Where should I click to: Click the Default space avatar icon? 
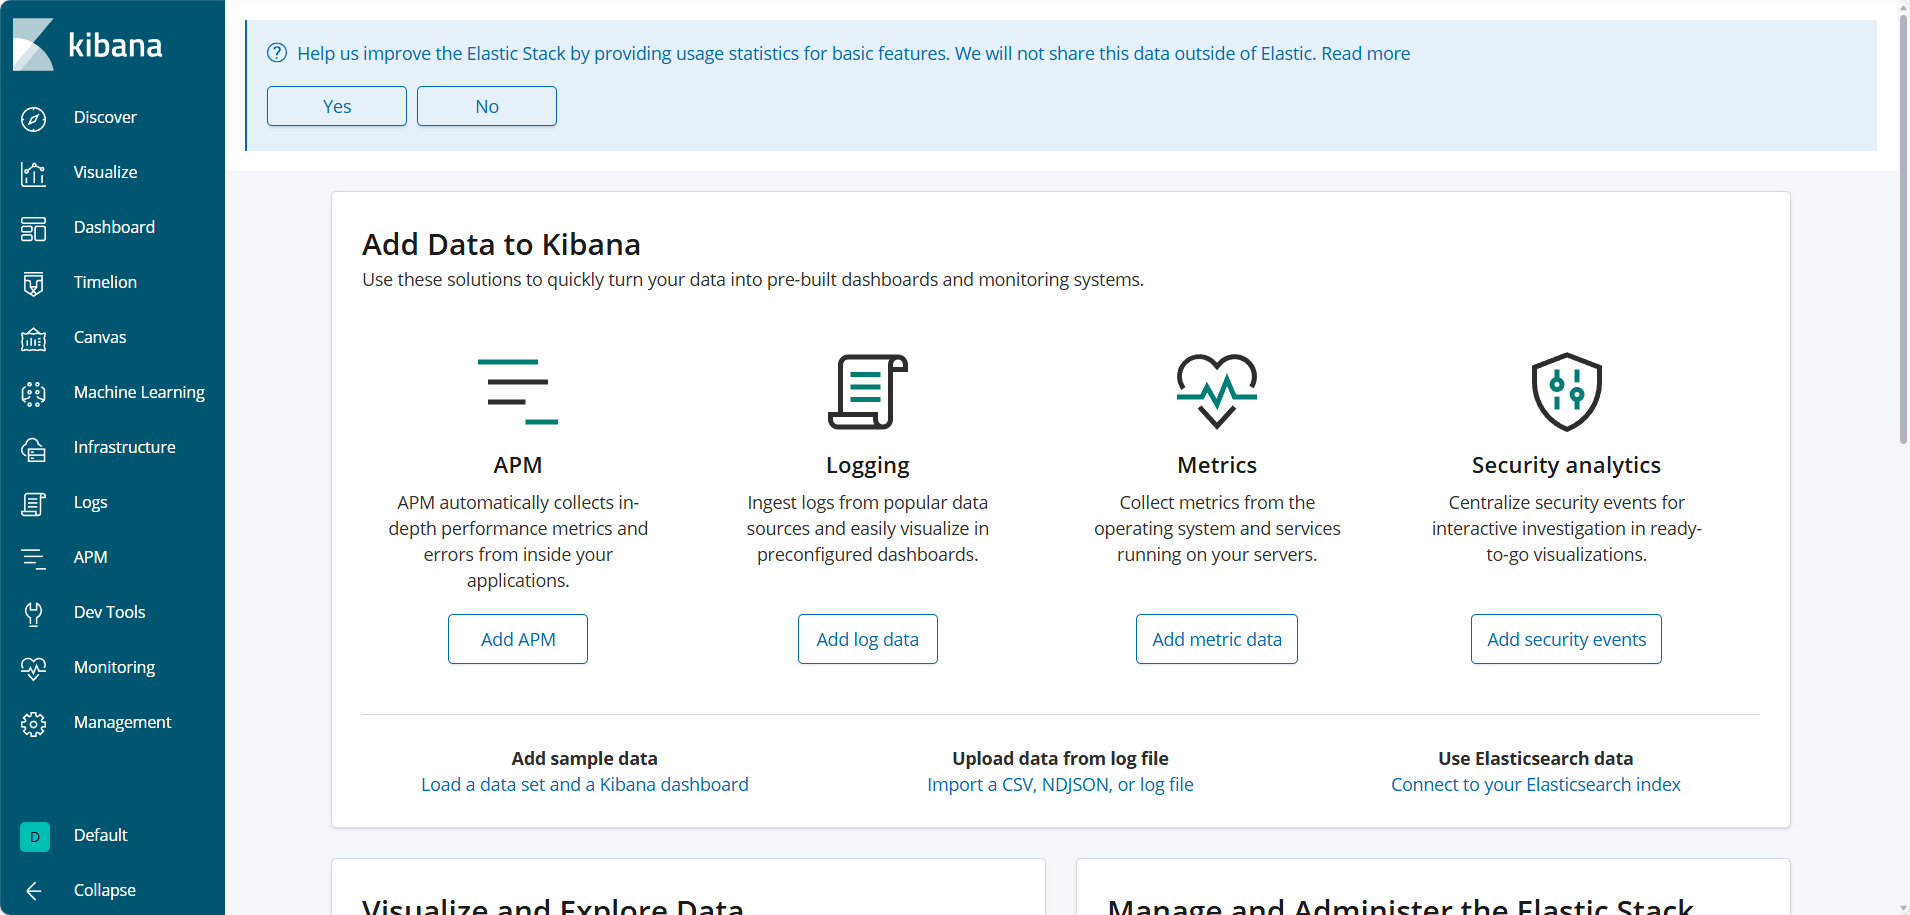[35, 837]
